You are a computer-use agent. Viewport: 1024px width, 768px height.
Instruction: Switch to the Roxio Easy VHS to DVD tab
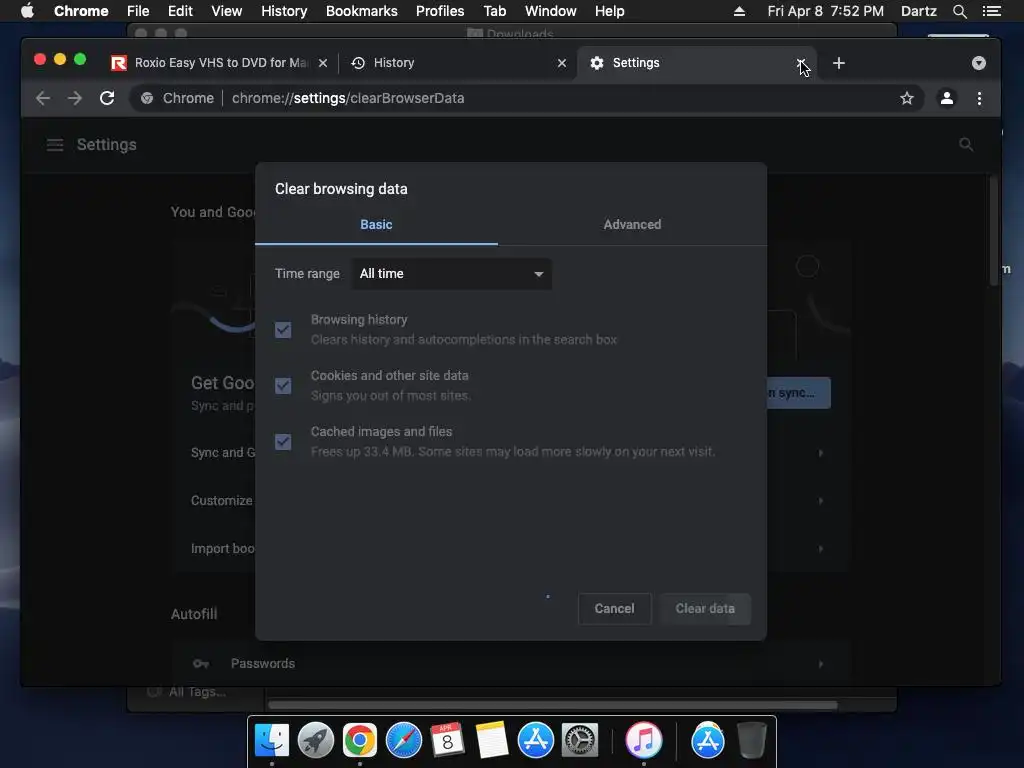point(221,63)
